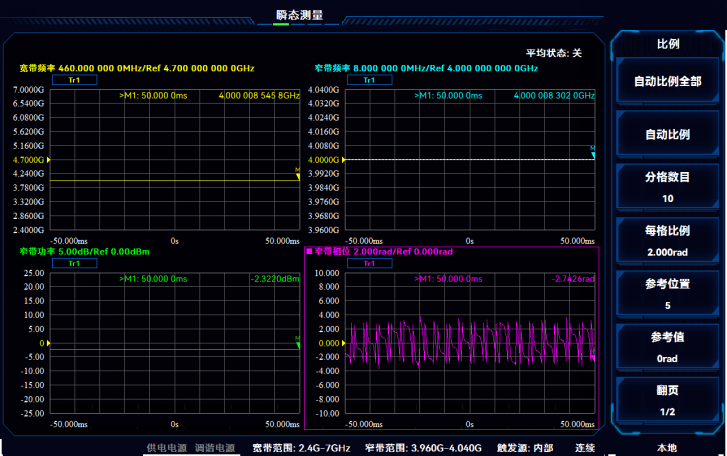Screen dimensions: 727x456
Task: Click the 3.9600G axis label
Action: pyautogui.click(x=324, y=230)
